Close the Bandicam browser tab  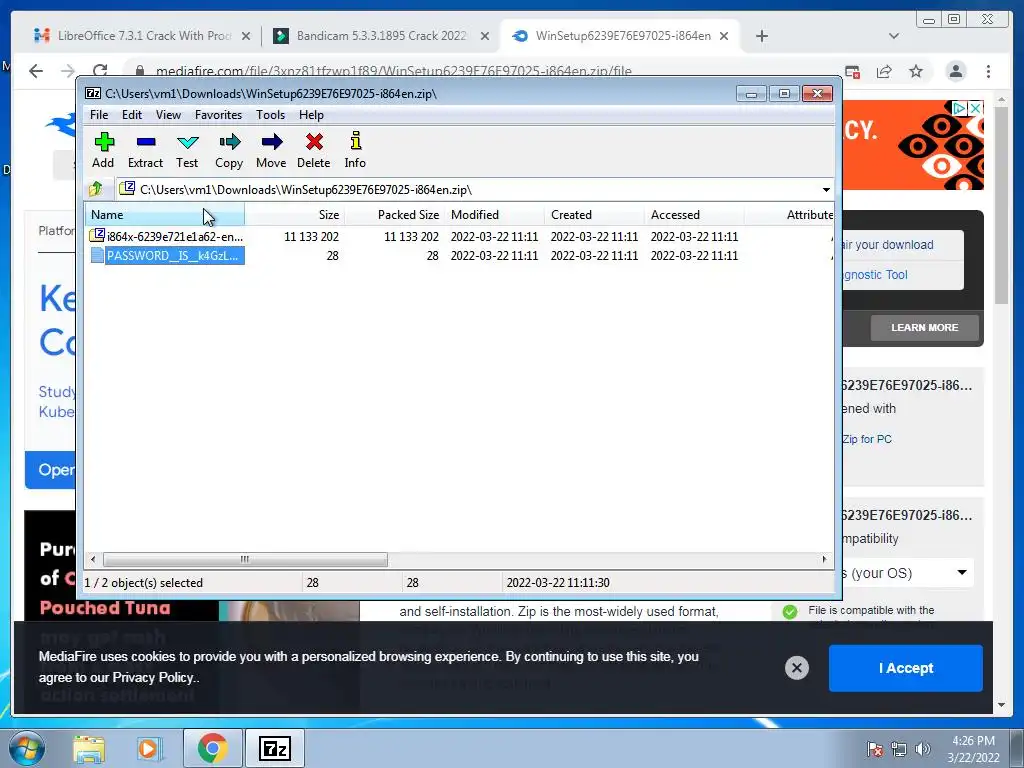(485, 36)
